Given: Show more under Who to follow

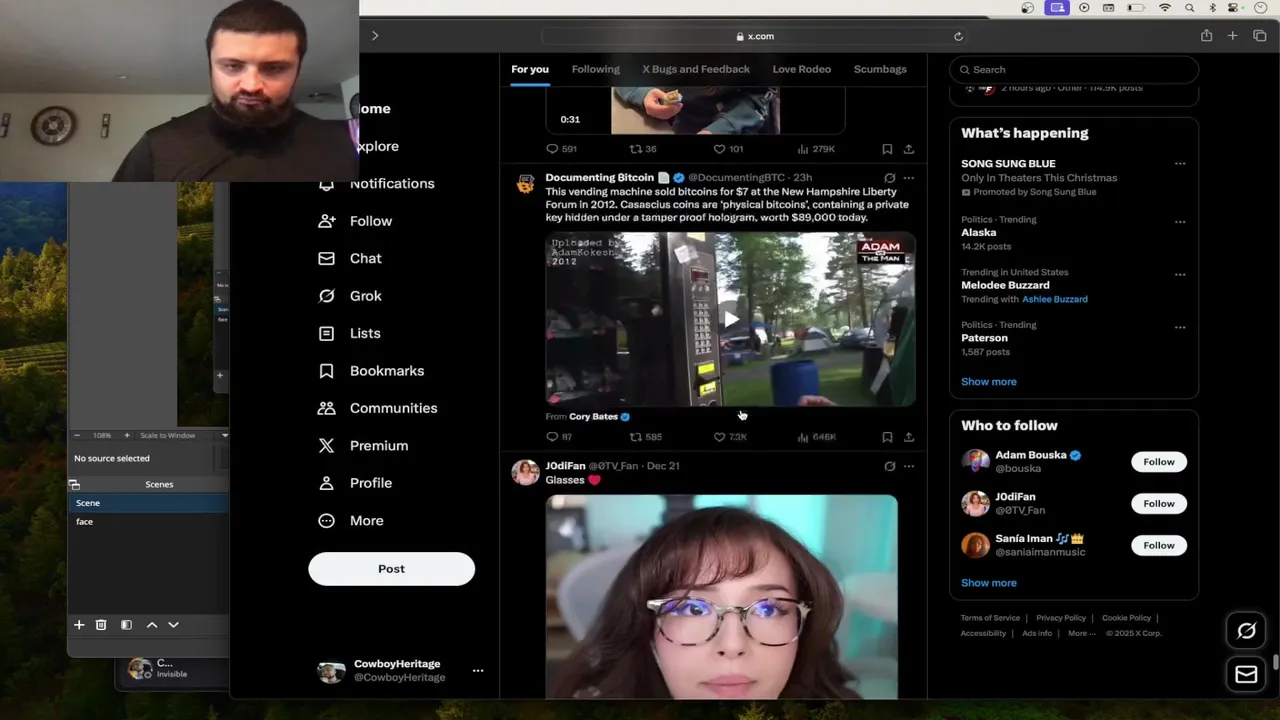Looking at the screenshot, I should (989, 583).
